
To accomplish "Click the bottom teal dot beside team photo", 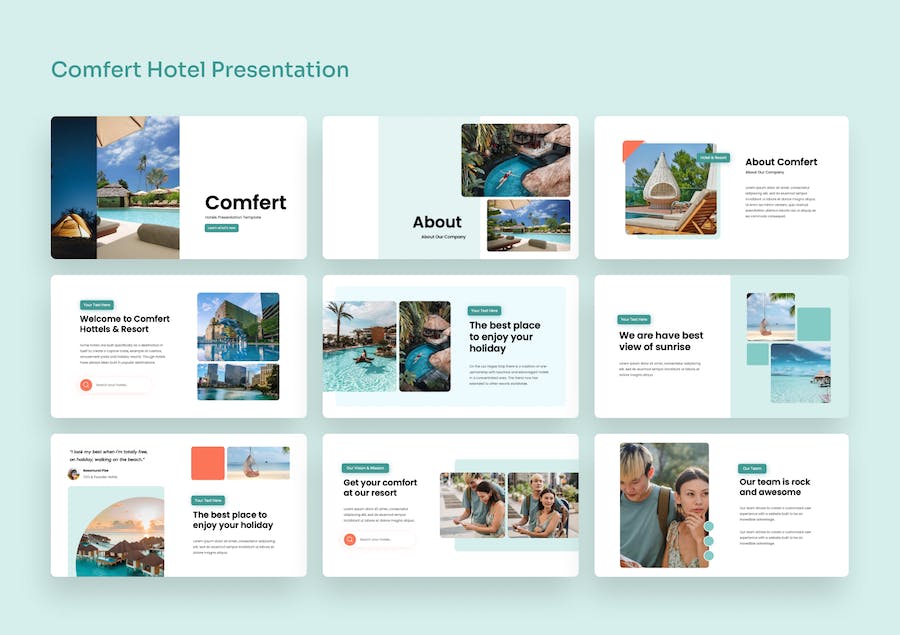I will click(709, 555).
